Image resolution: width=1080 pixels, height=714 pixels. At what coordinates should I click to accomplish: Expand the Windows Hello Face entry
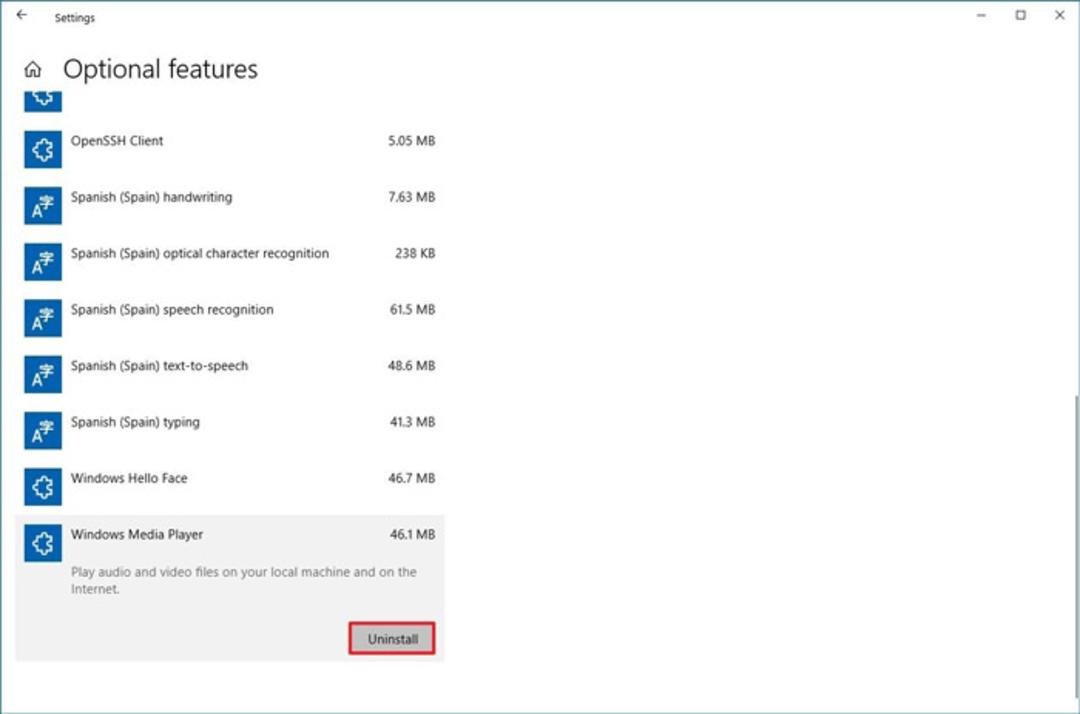tap(230, 487)
